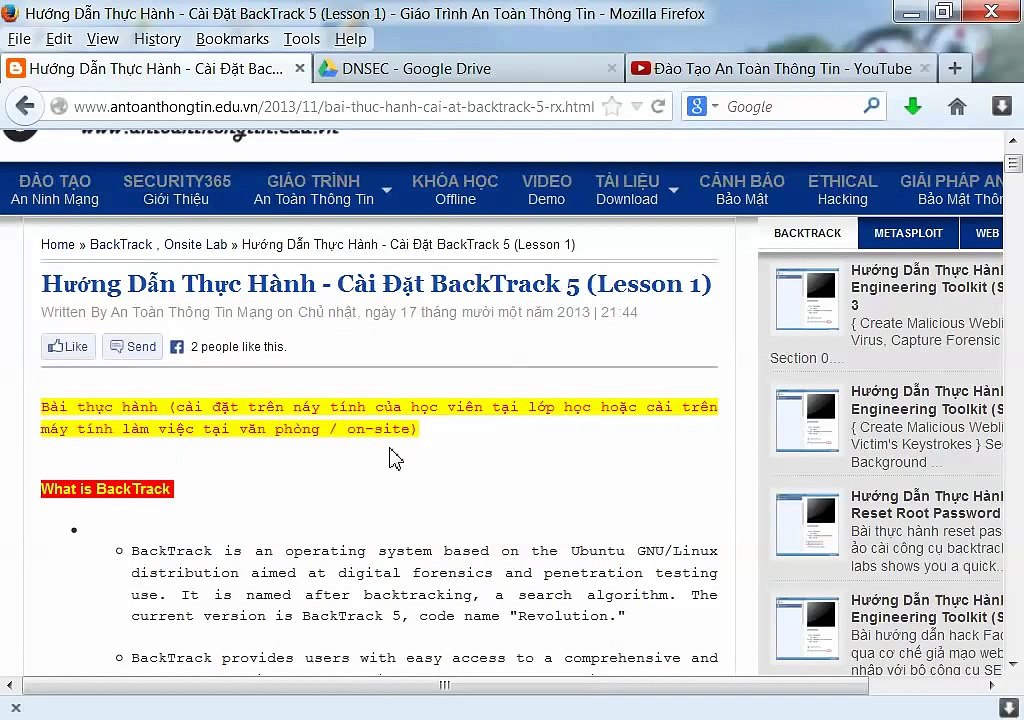Click the site identity globe icon

click(x=59, y=106)
